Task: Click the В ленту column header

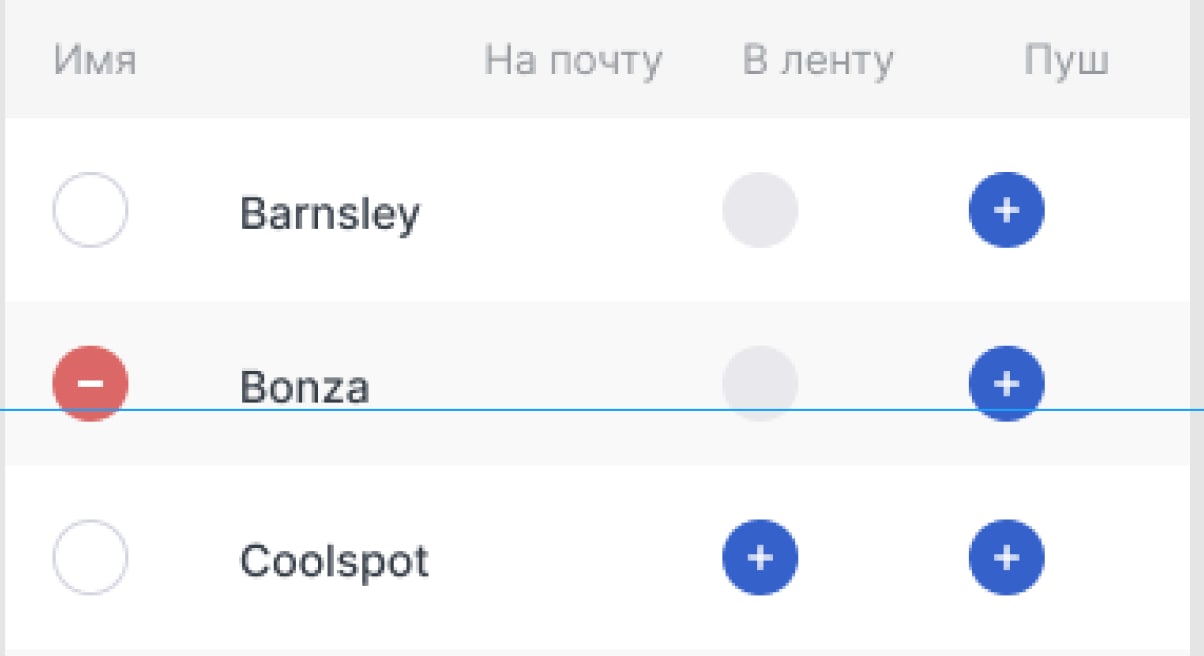Action: [818, 62]
